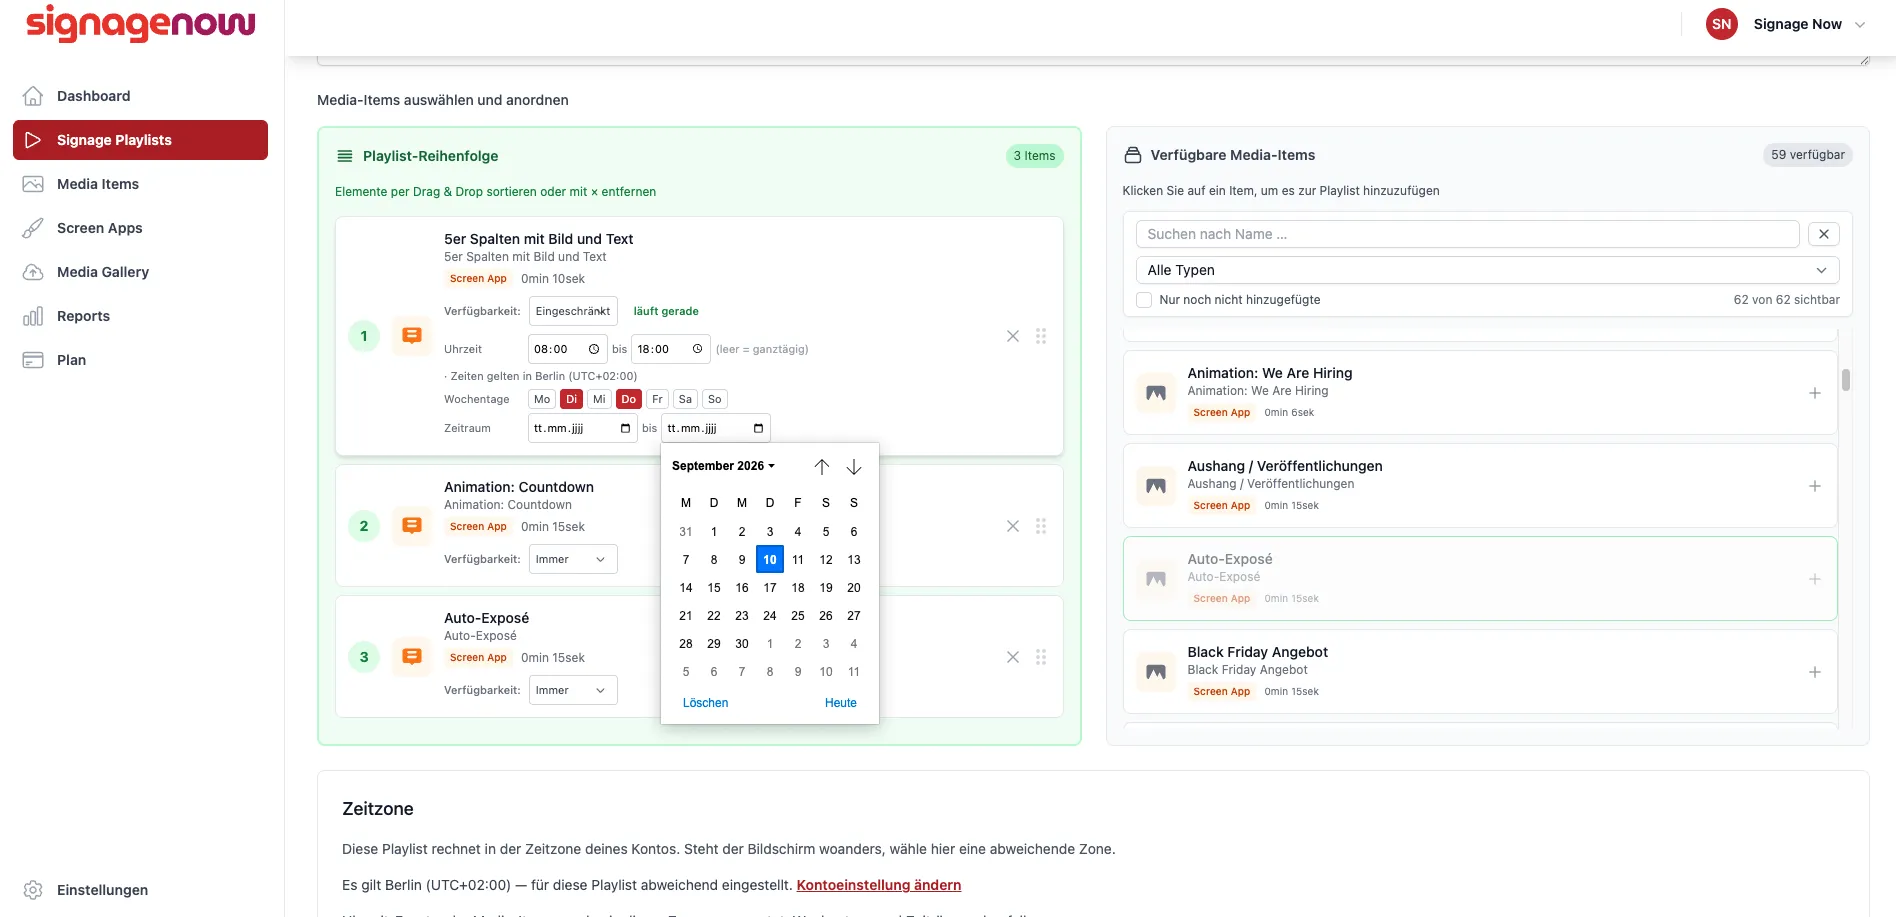Toggle the 'Nur noch nicht hinzugefügte' checkbox
The height and width of the screenshot is (917, 1896).
1144,300
